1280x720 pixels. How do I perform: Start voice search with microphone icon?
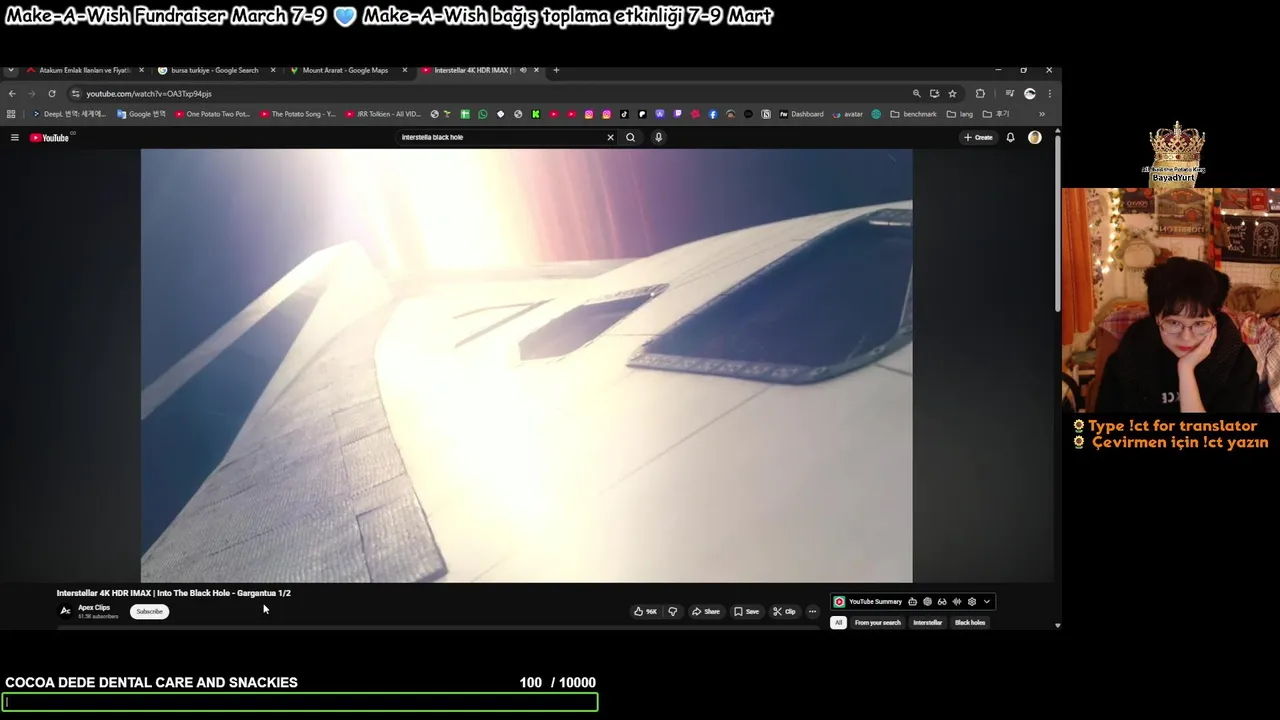[658, 137]
